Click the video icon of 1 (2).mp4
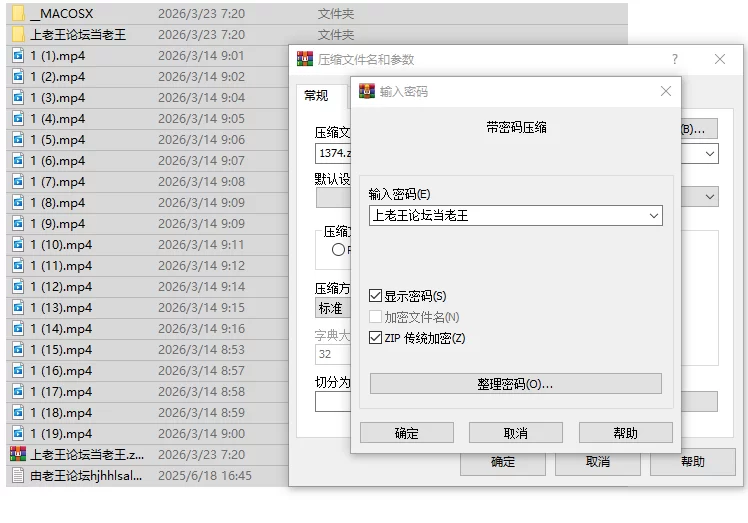The width and height of the screenshot is (748, 523). pyautogui.click(x=18, y=76)
